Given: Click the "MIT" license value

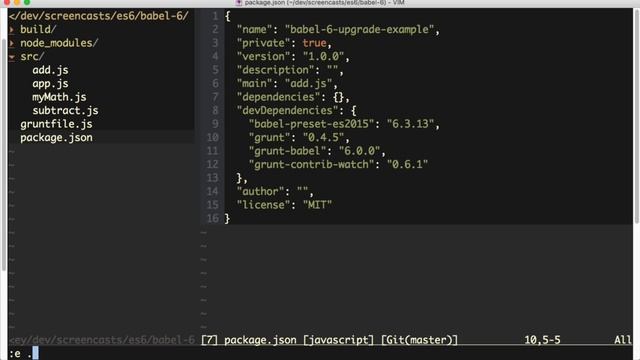Looking at the screenshot, I should click(318, 204).
